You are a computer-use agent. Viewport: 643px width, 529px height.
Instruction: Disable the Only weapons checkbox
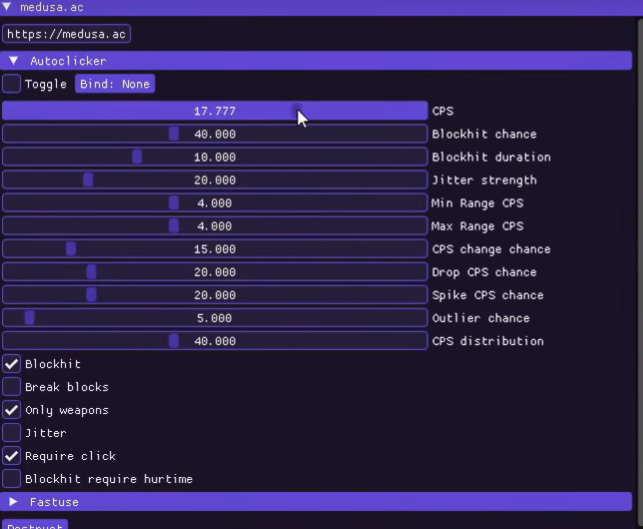click(11, 410)
